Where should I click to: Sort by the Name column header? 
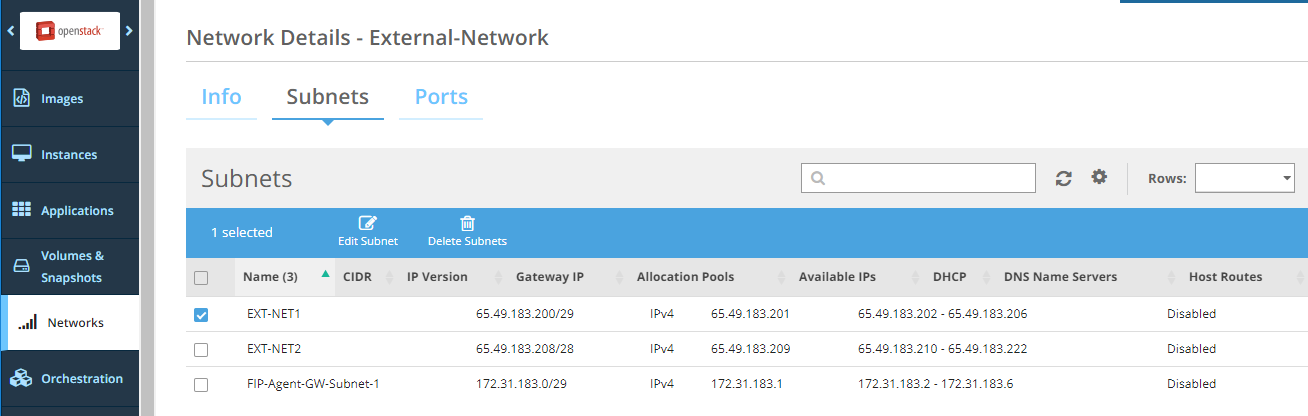click(270, 277)
